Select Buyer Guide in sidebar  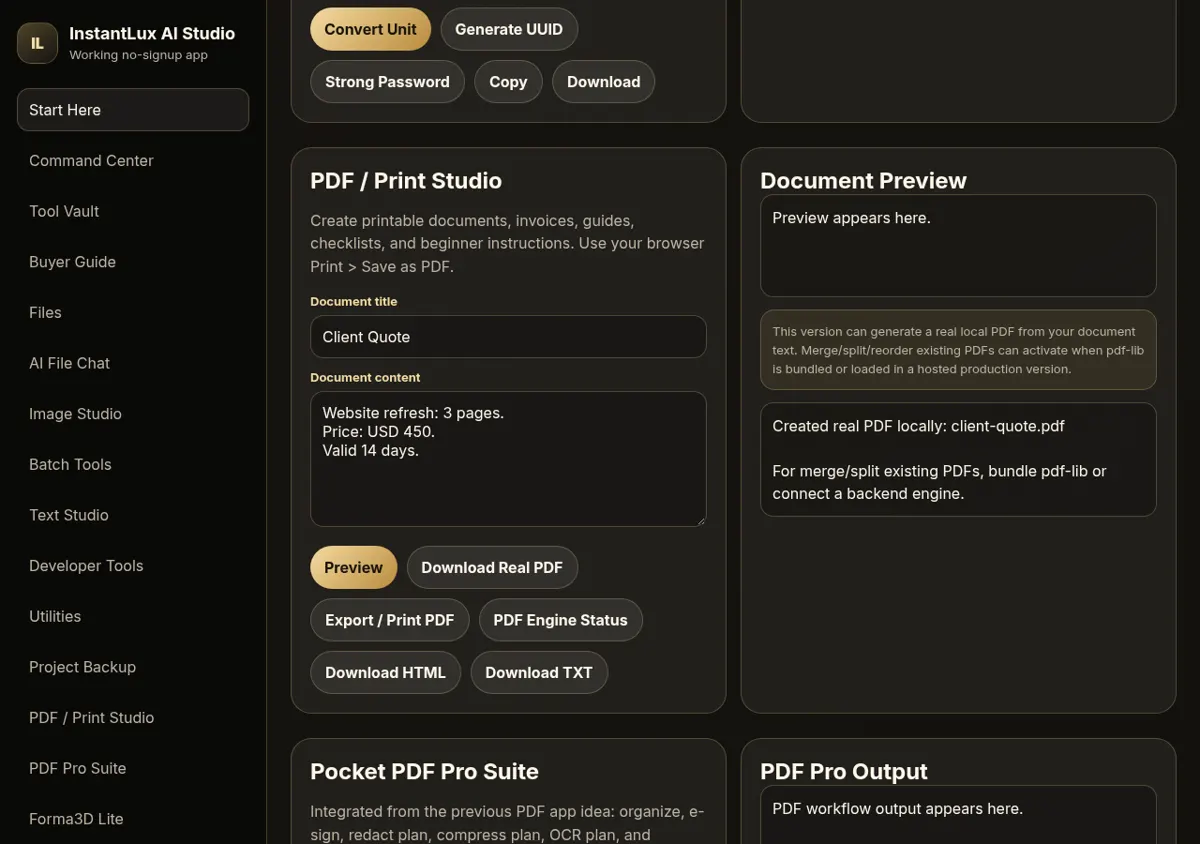133,262
